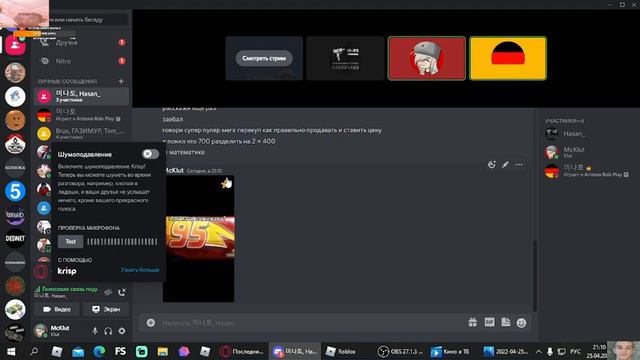
Task: Open the gift Nitro icon
Action: tap(473, 322)
